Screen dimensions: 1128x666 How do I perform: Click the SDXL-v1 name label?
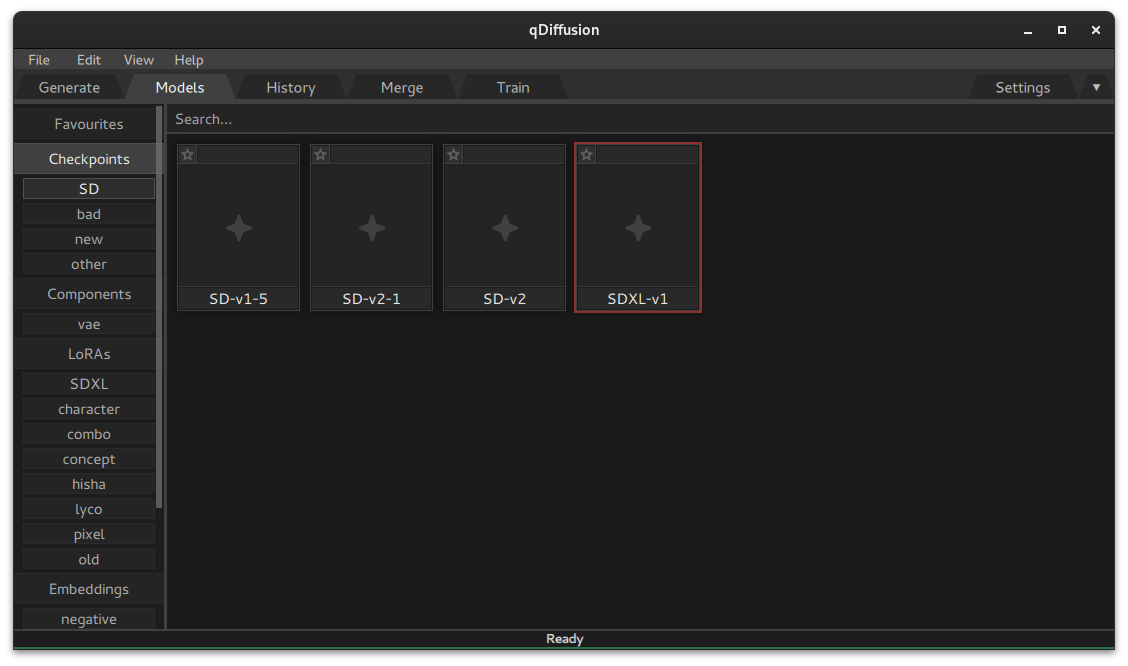pyautogui.click(x=638, y=298)
